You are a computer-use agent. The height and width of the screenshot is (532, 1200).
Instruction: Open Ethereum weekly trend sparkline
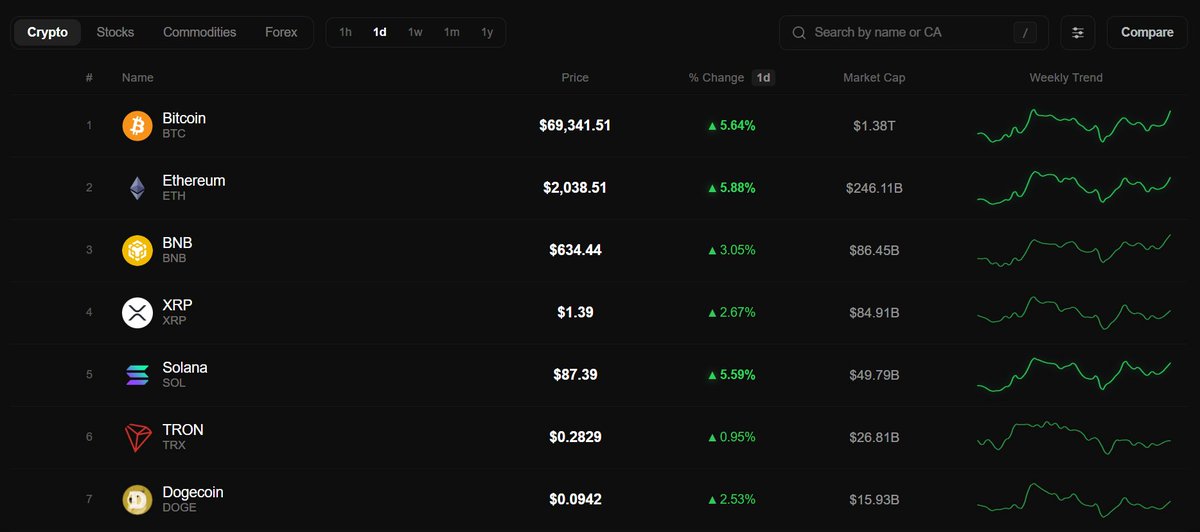(1074, 188)
